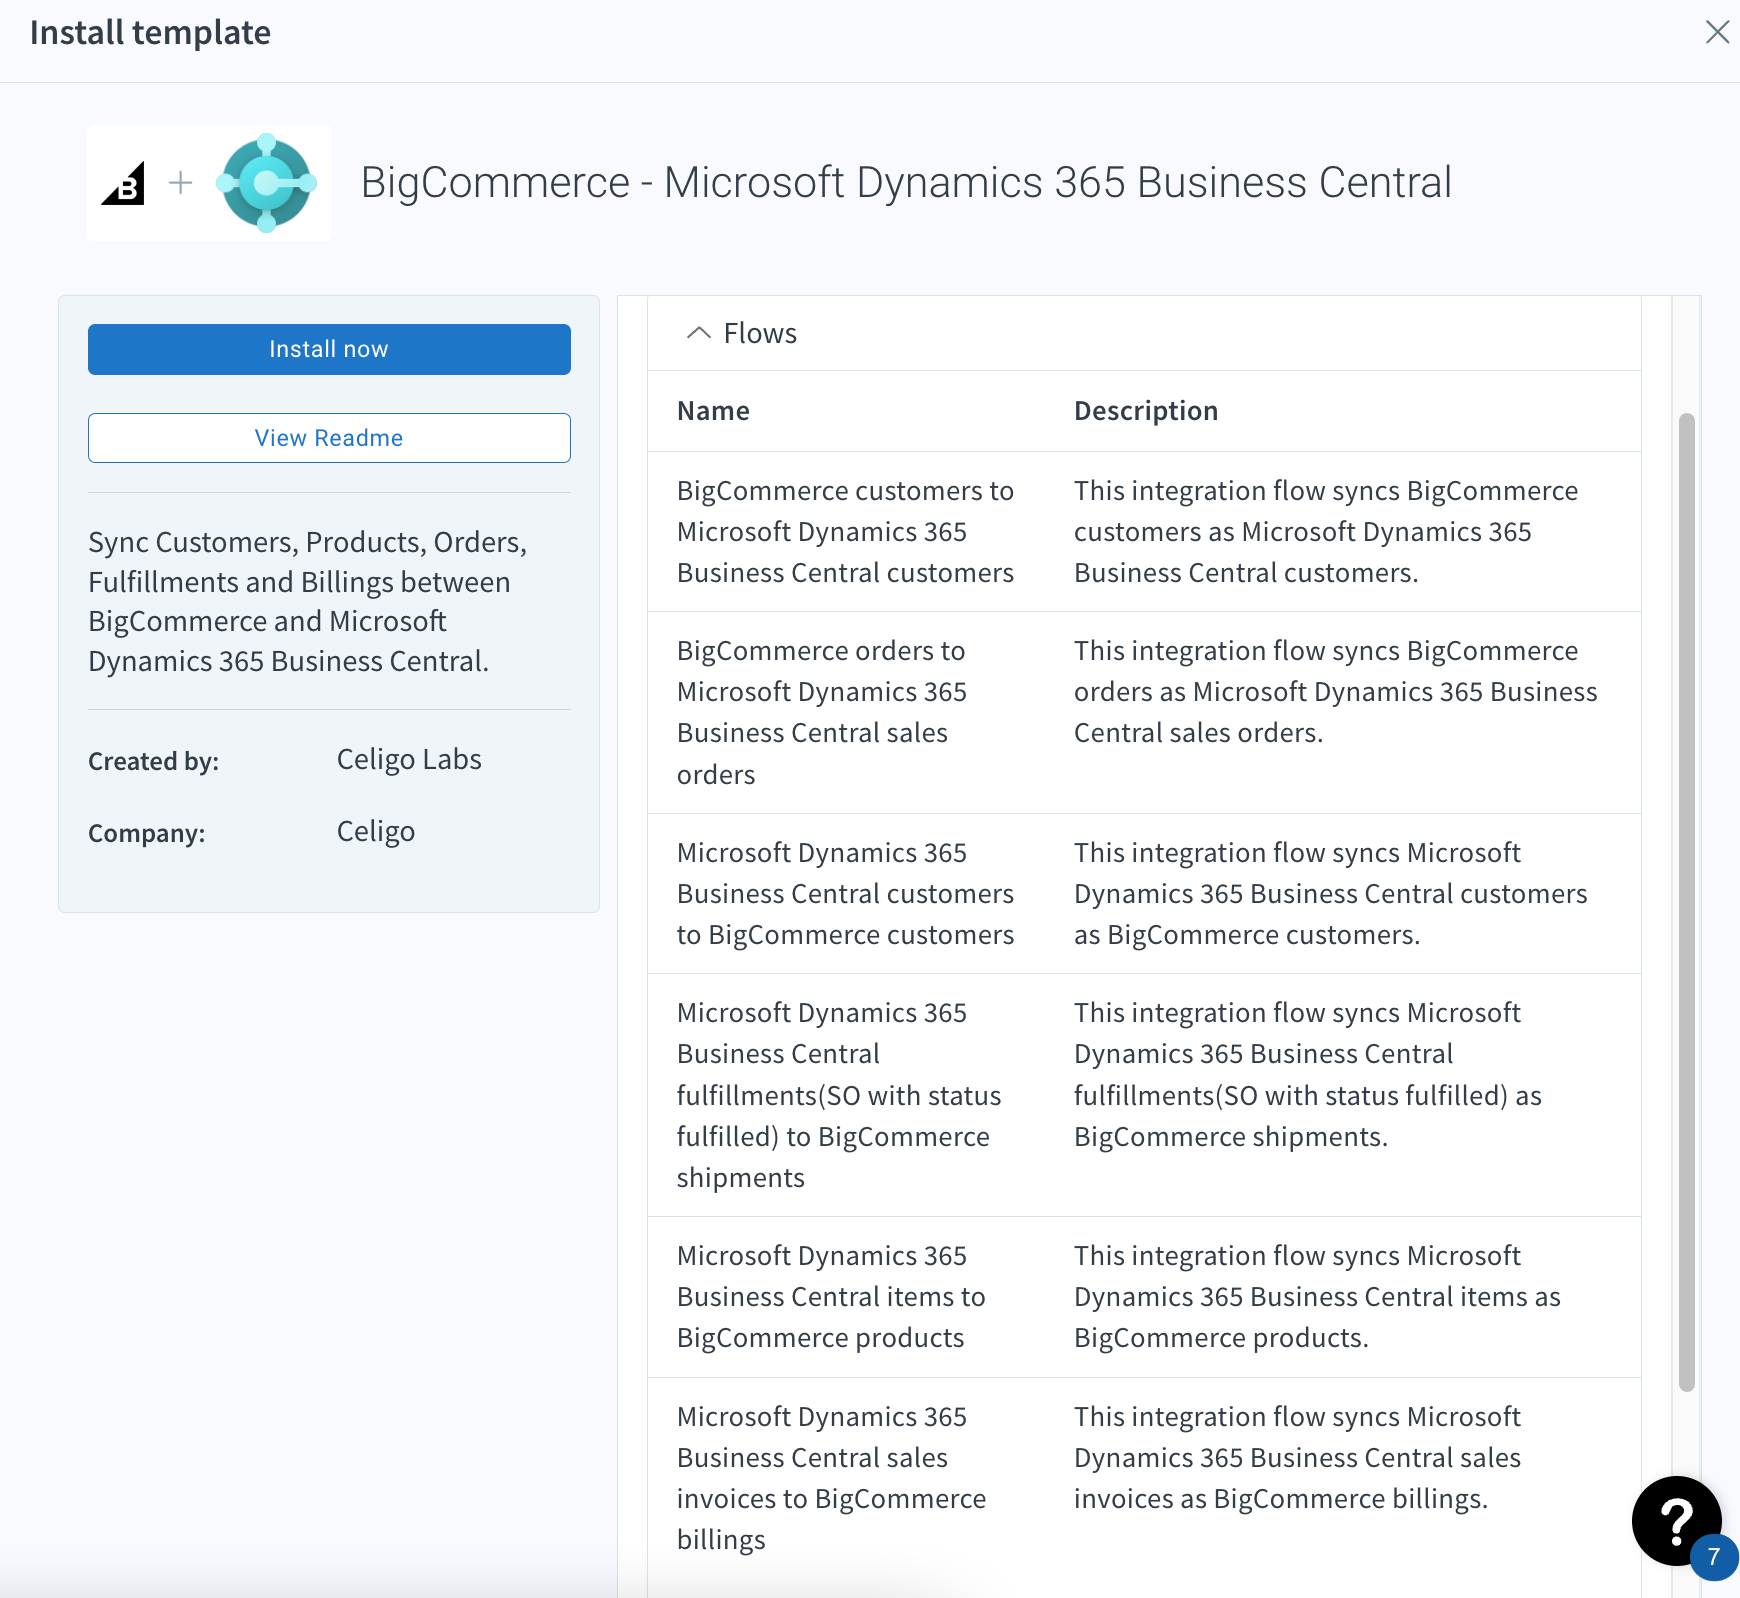Click the Install now button

pyautogui.click(x=329, y=349)
